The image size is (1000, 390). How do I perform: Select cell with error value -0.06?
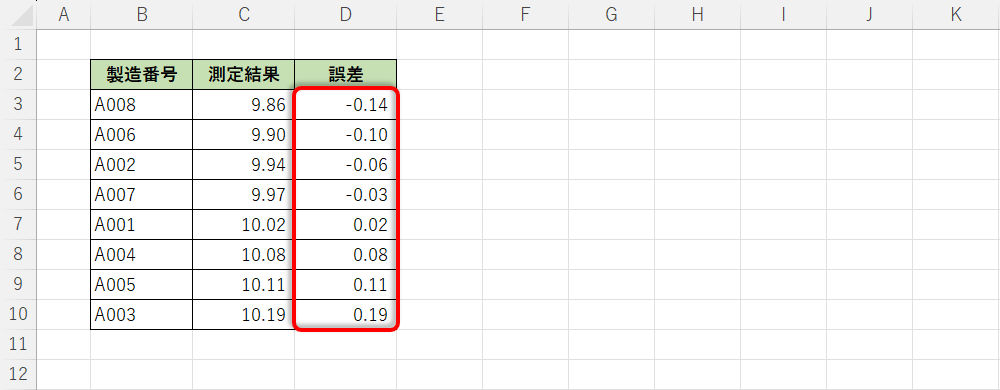click(346, 164)
